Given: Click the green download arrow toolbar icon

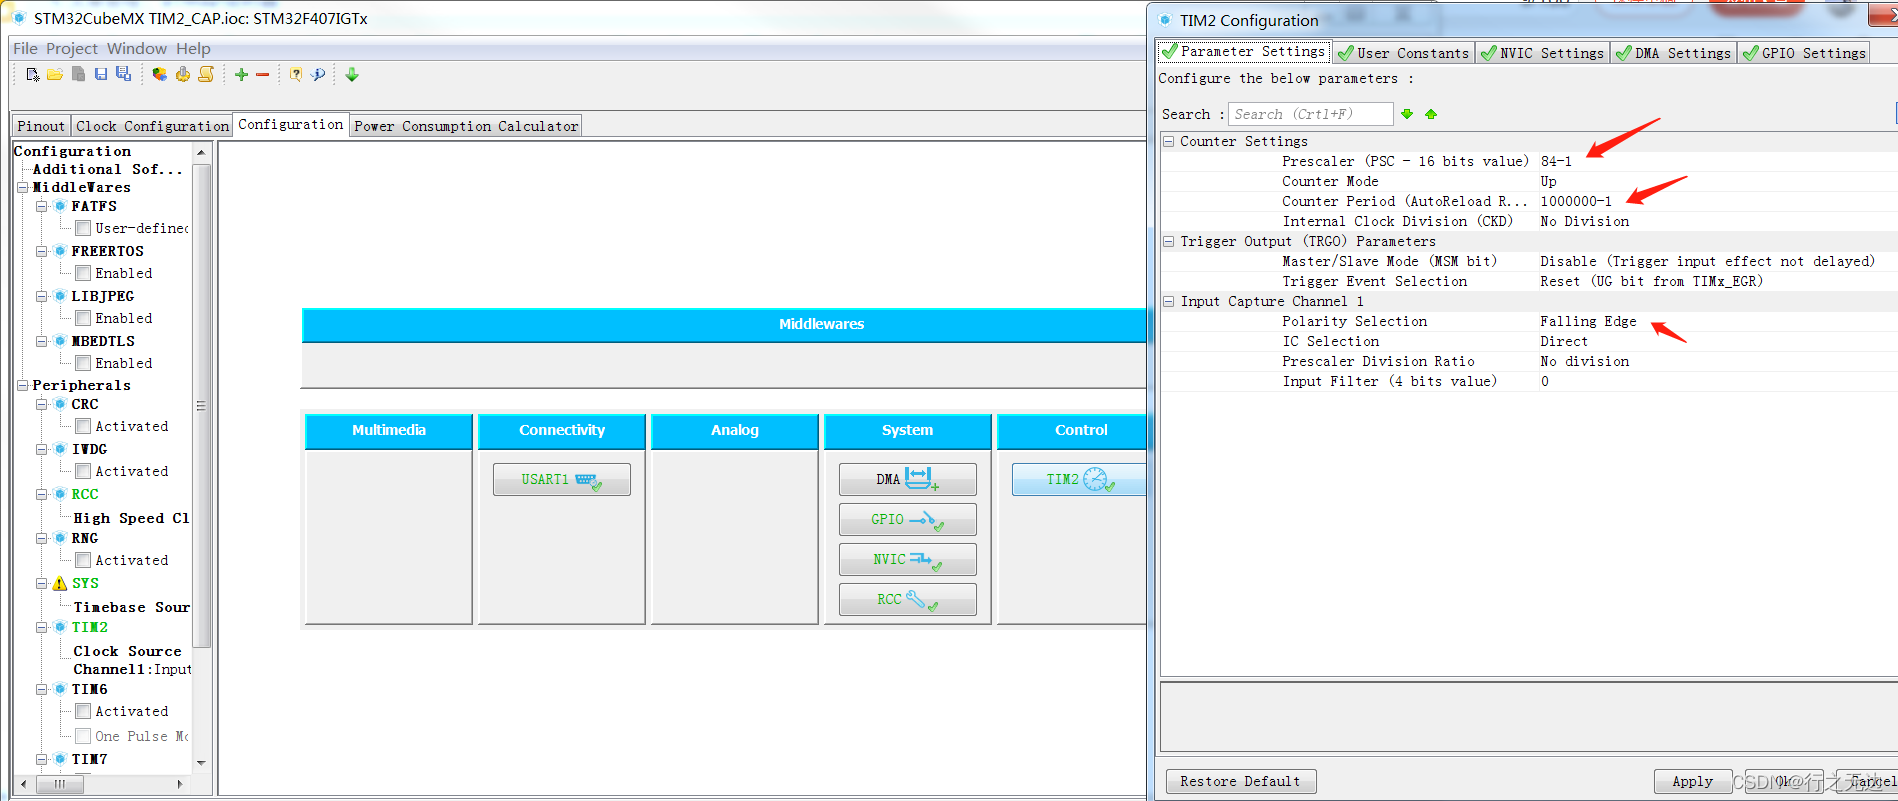Looking at the screenshot, I should (x=352, y=74).
